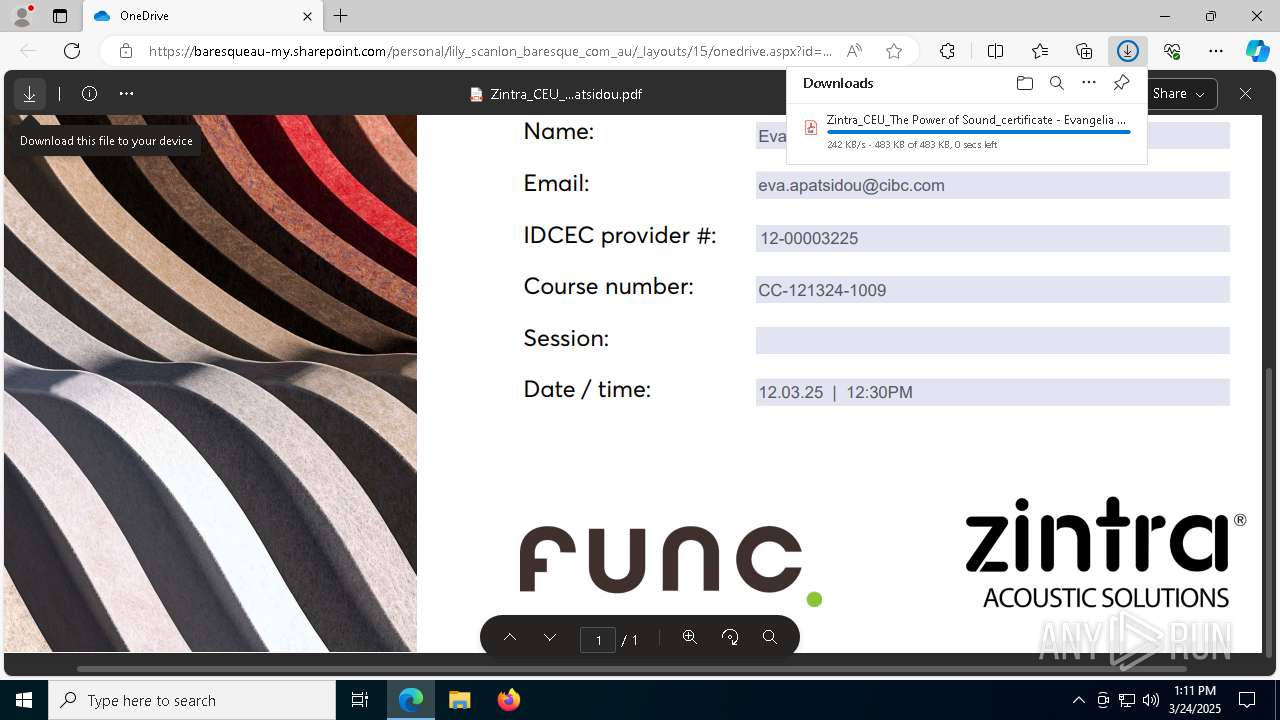The image size is (1280, 720).
Task: Open the browser profile icon
Action: pos(22,16)
